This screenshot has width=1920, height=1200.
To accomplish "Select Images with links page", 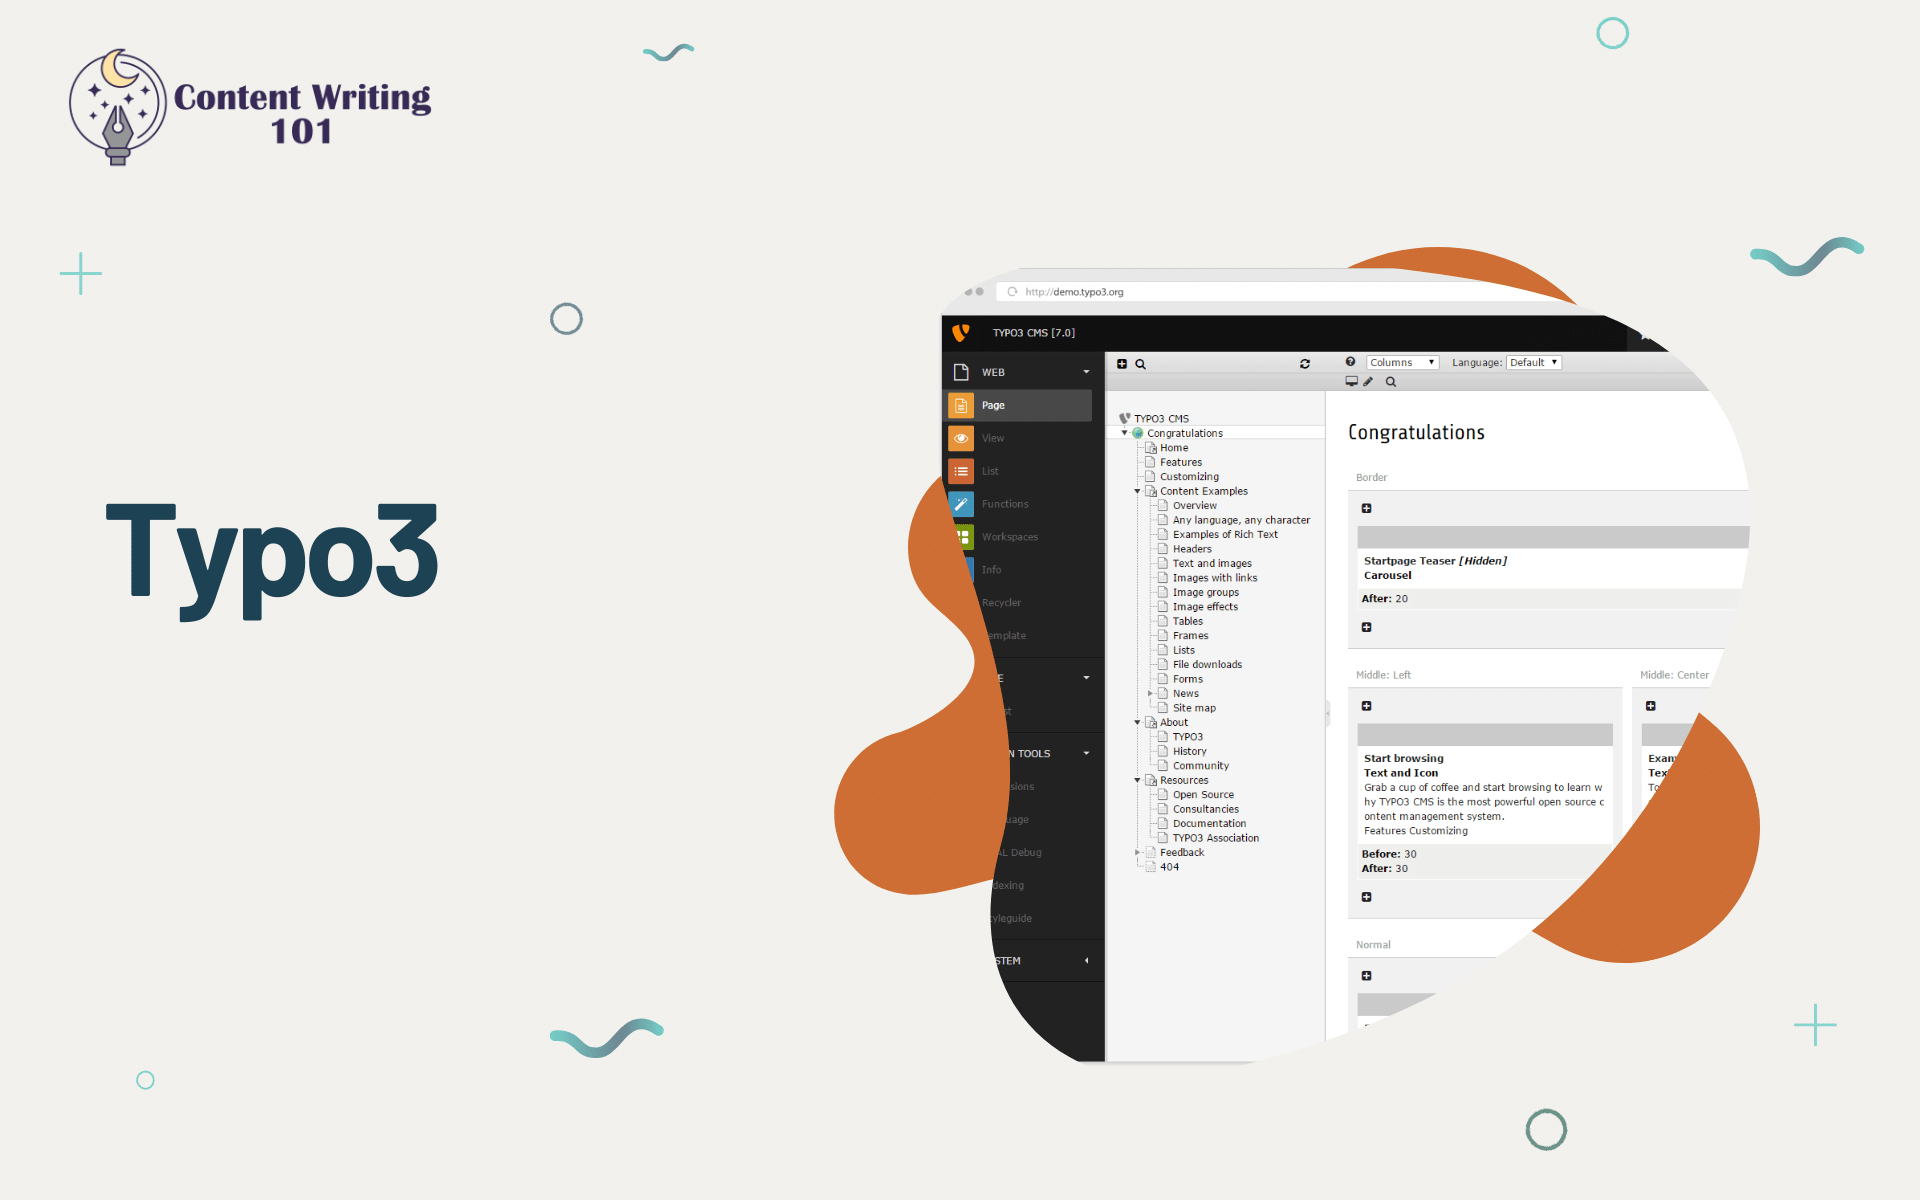I will [x=1215, y=578].
